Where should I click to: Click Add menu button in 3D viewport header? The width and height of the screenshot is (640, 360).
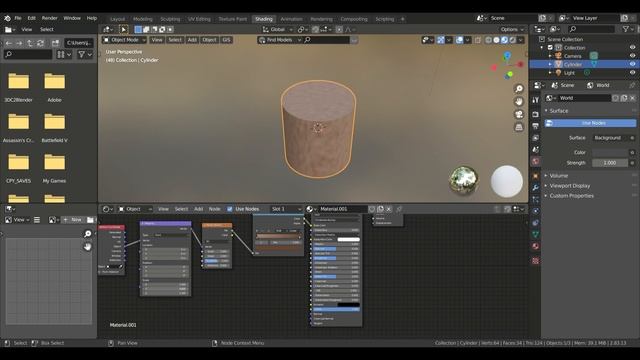click(192, 40)
